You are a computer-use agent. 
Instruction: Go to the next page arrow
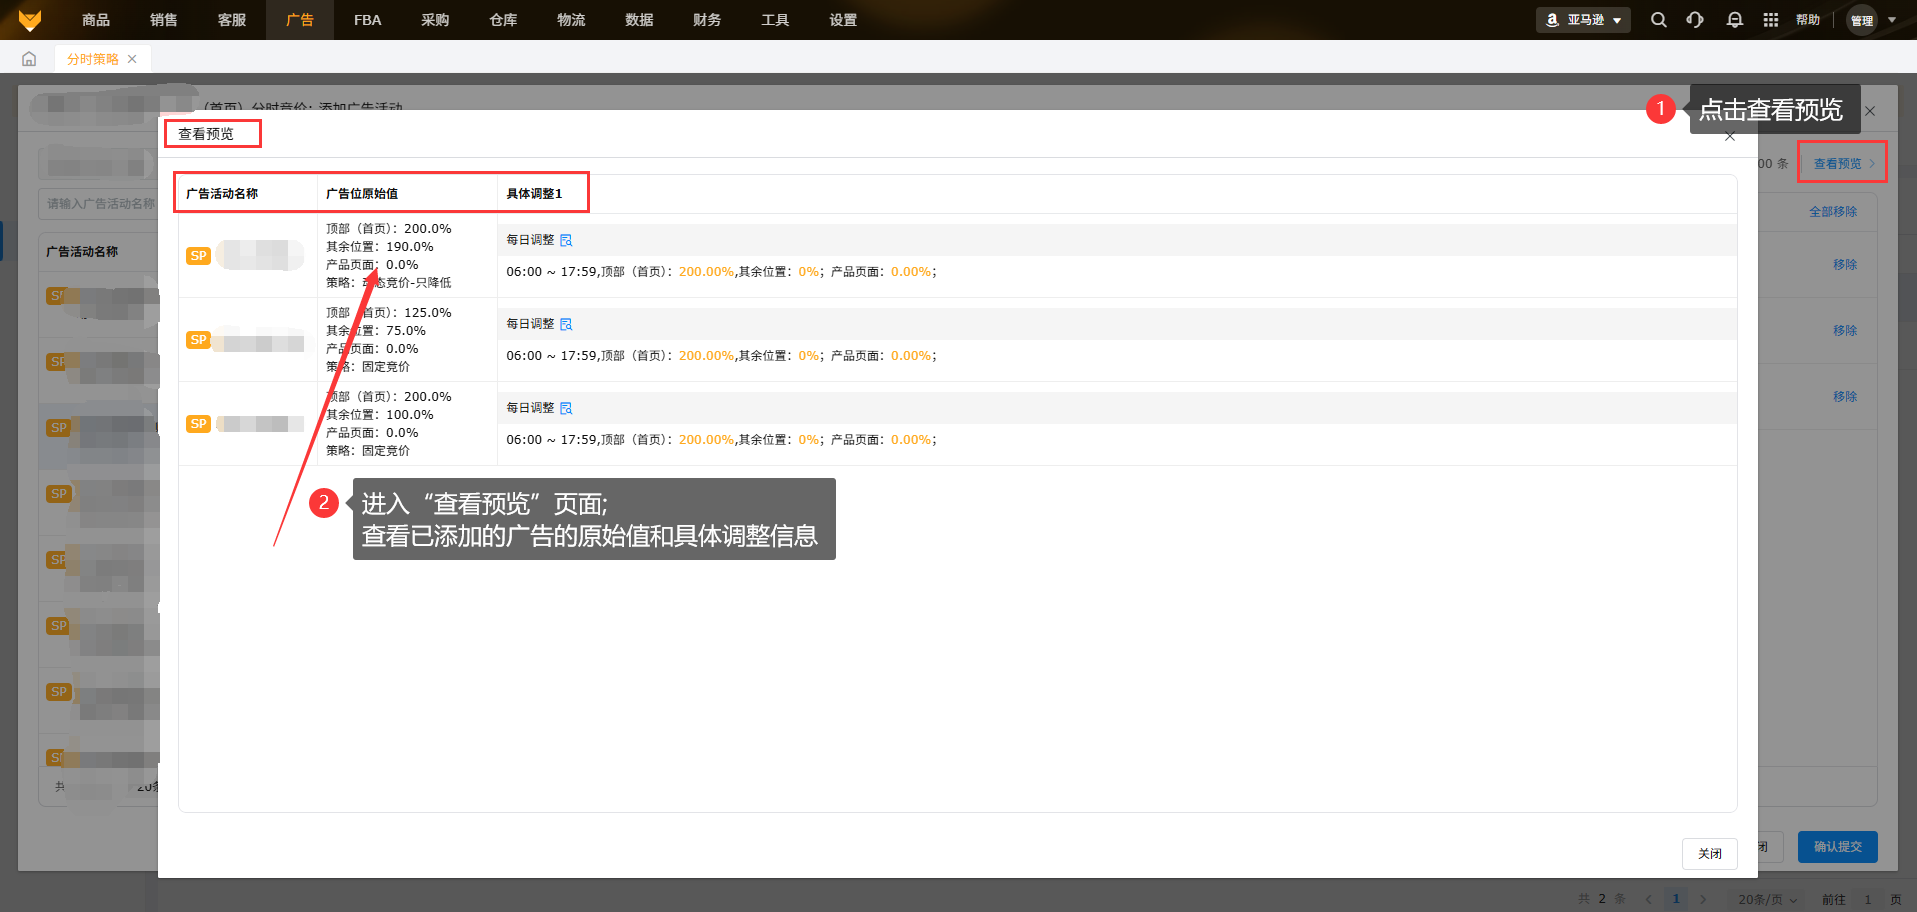click(1703, 899)
